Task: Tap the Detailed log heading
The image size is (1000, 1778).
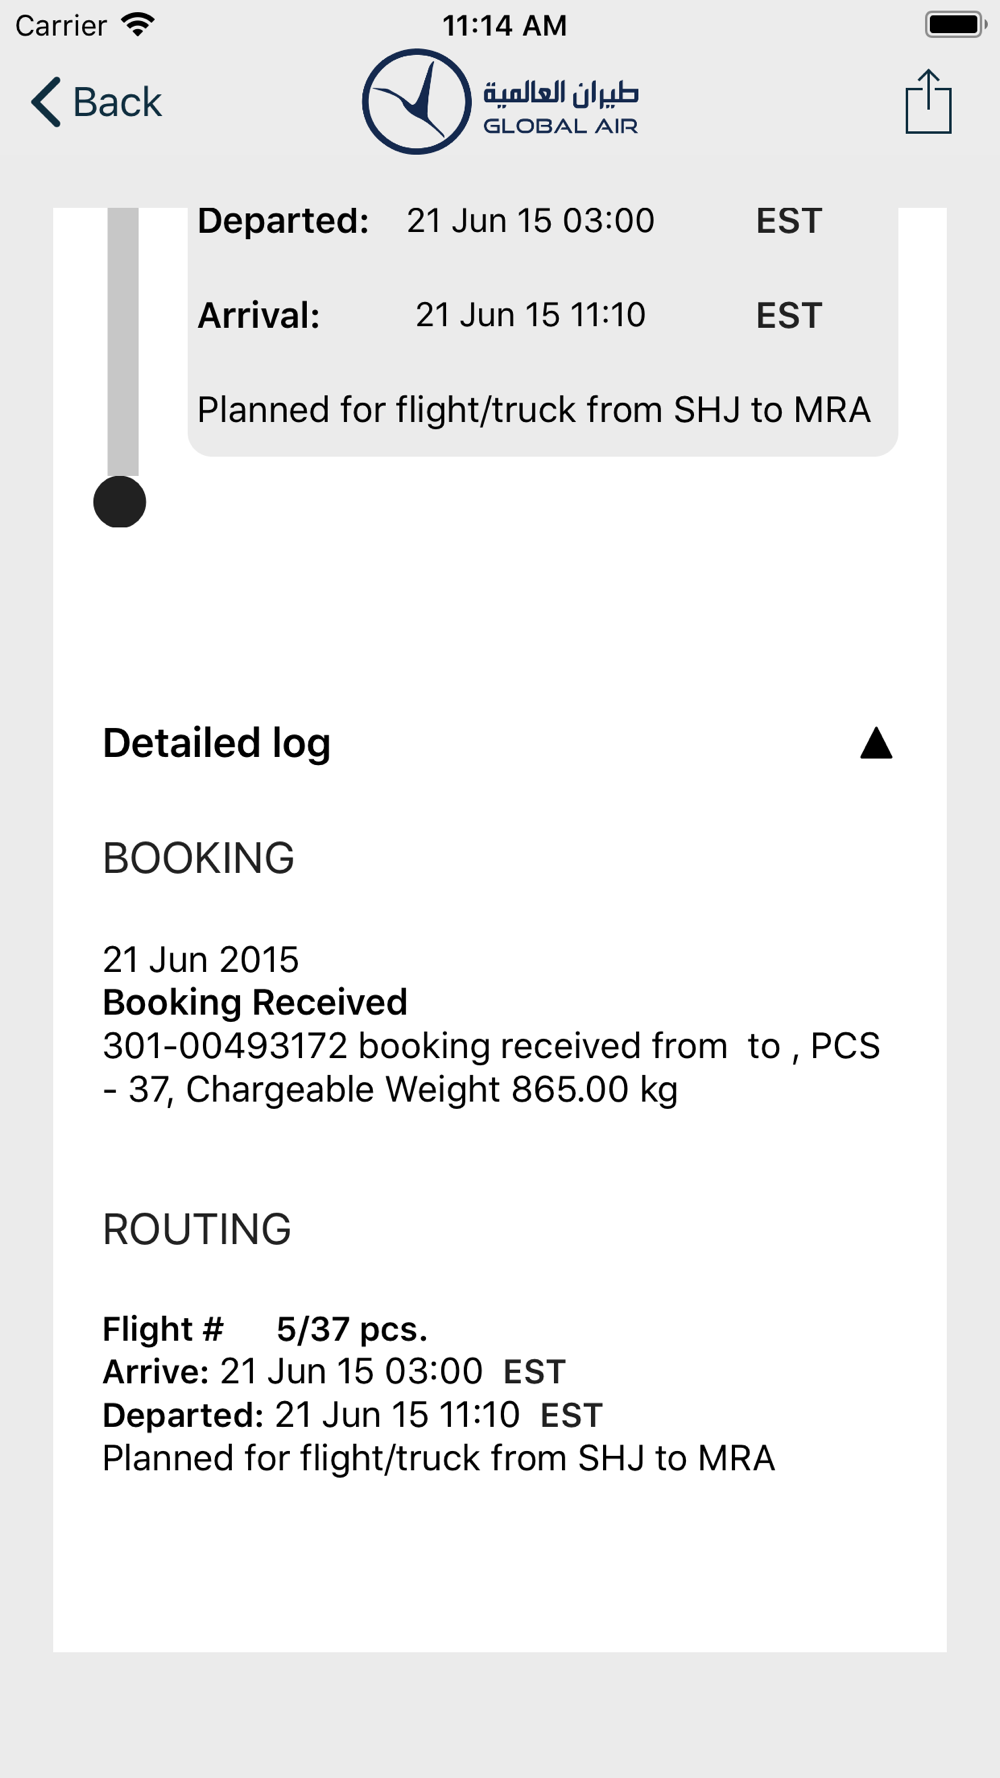Action: (217, 743)
